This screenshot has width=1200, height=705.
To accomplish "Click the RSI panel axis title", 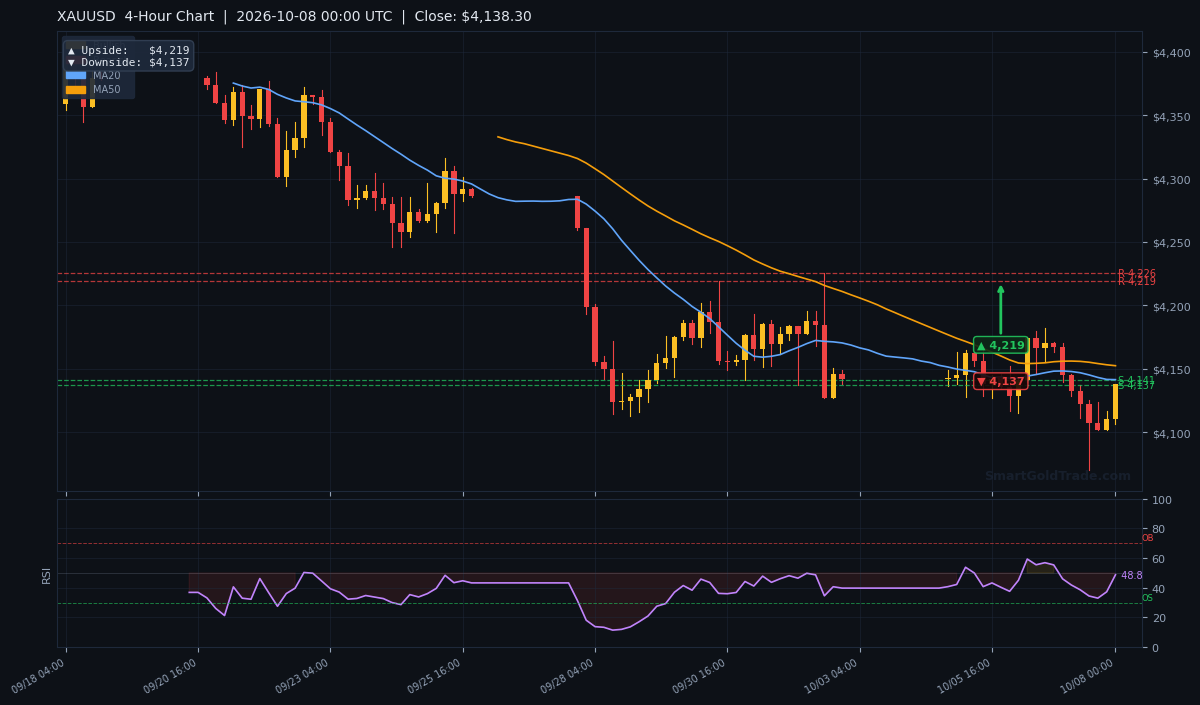I will click(46, 574).
